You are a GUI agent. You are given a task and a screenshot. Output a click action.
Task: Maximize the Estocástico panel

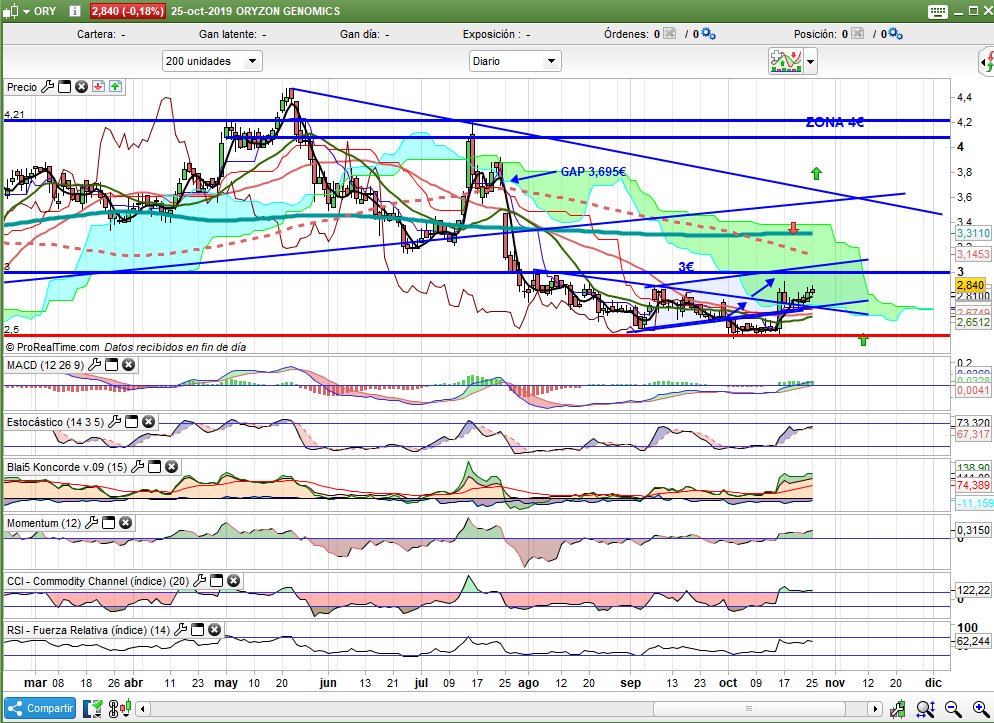click(132, 421)
